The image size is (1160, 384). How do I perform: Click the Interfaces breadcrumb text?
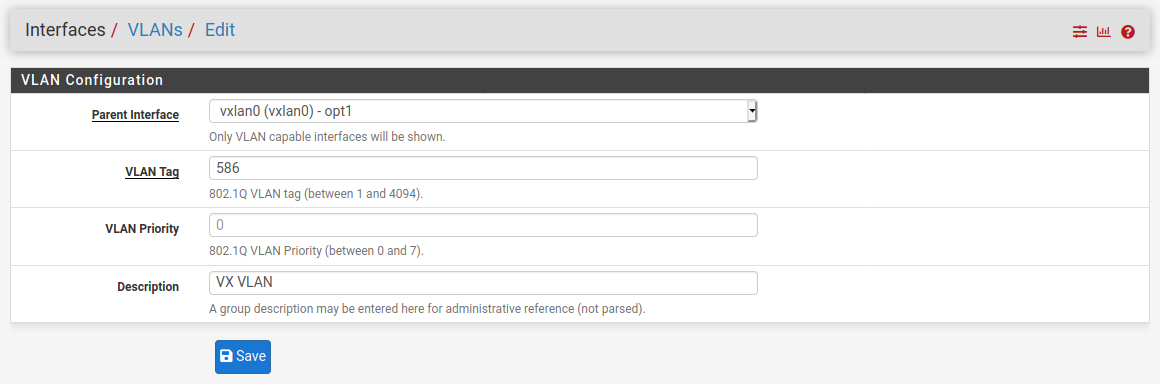(65, 30)
